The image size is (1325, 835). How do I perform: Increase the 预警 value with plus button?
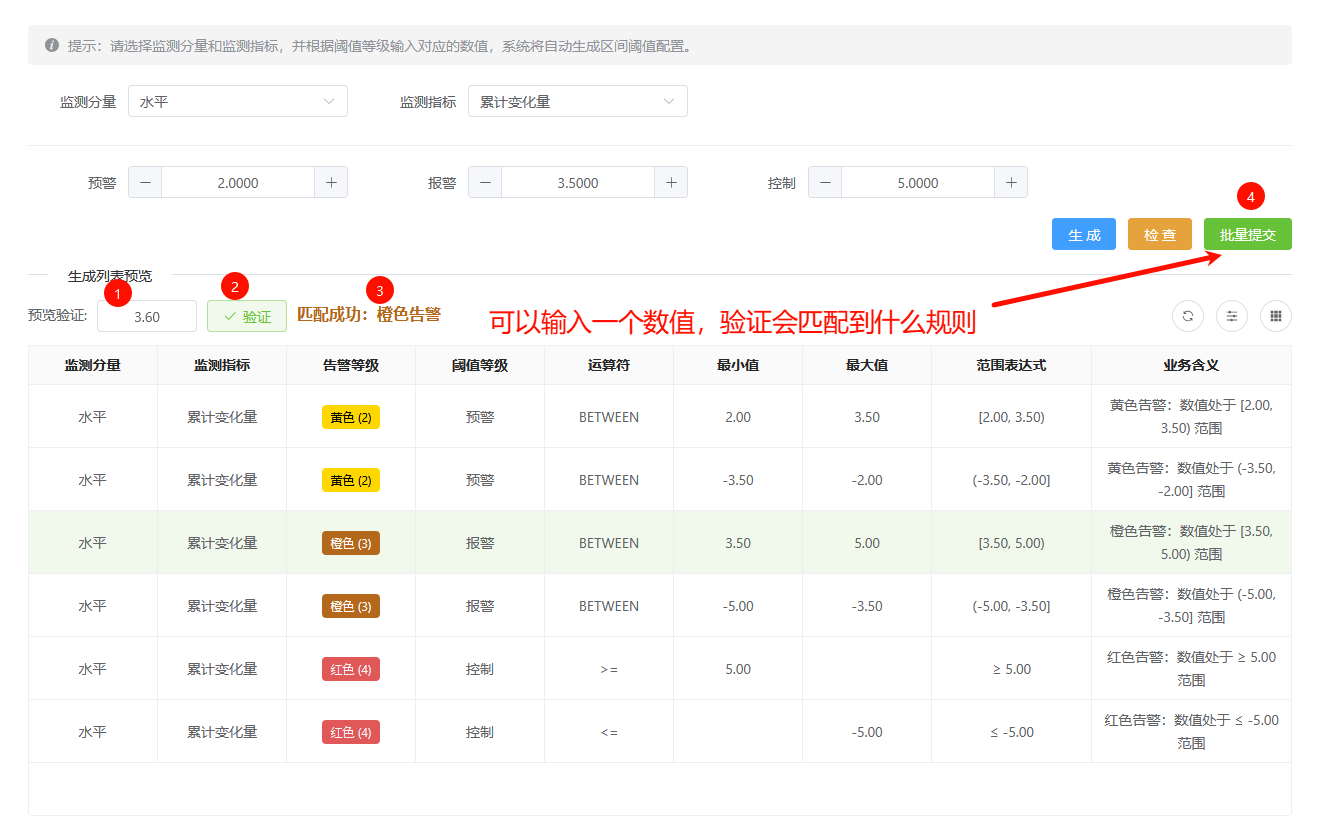pos(331,183)
